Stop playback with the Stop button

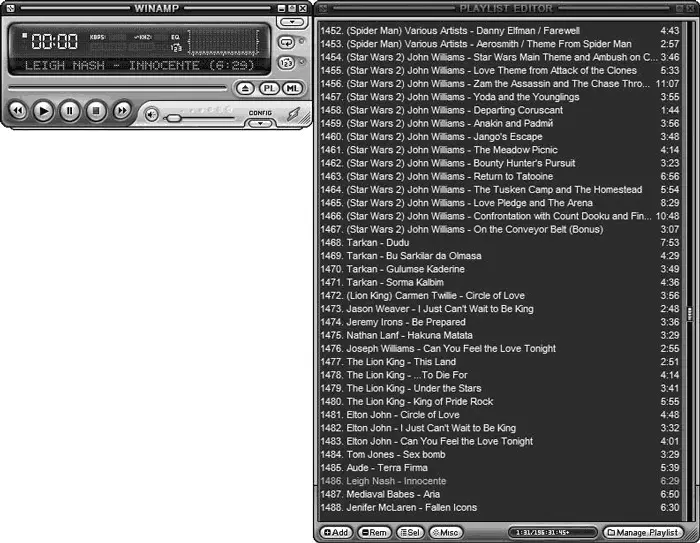click(95, 111)
